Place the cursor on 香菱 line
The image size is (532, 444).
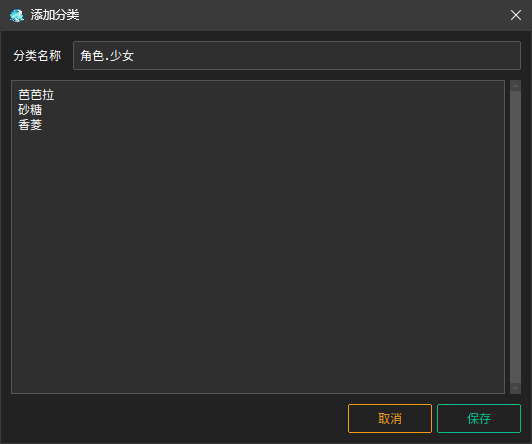[30, 125]
